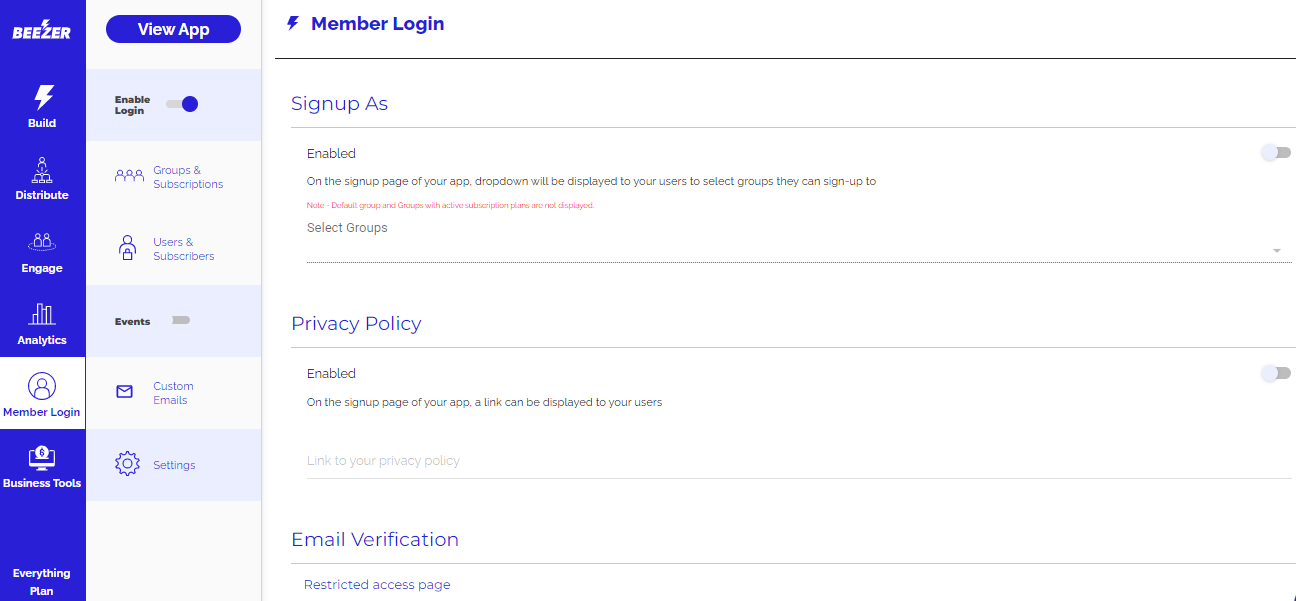Viewport: 1296px width, 601px height.
Task: Expand the Select Groups dropdown arrow
Action: click(x=1277, y=251)
